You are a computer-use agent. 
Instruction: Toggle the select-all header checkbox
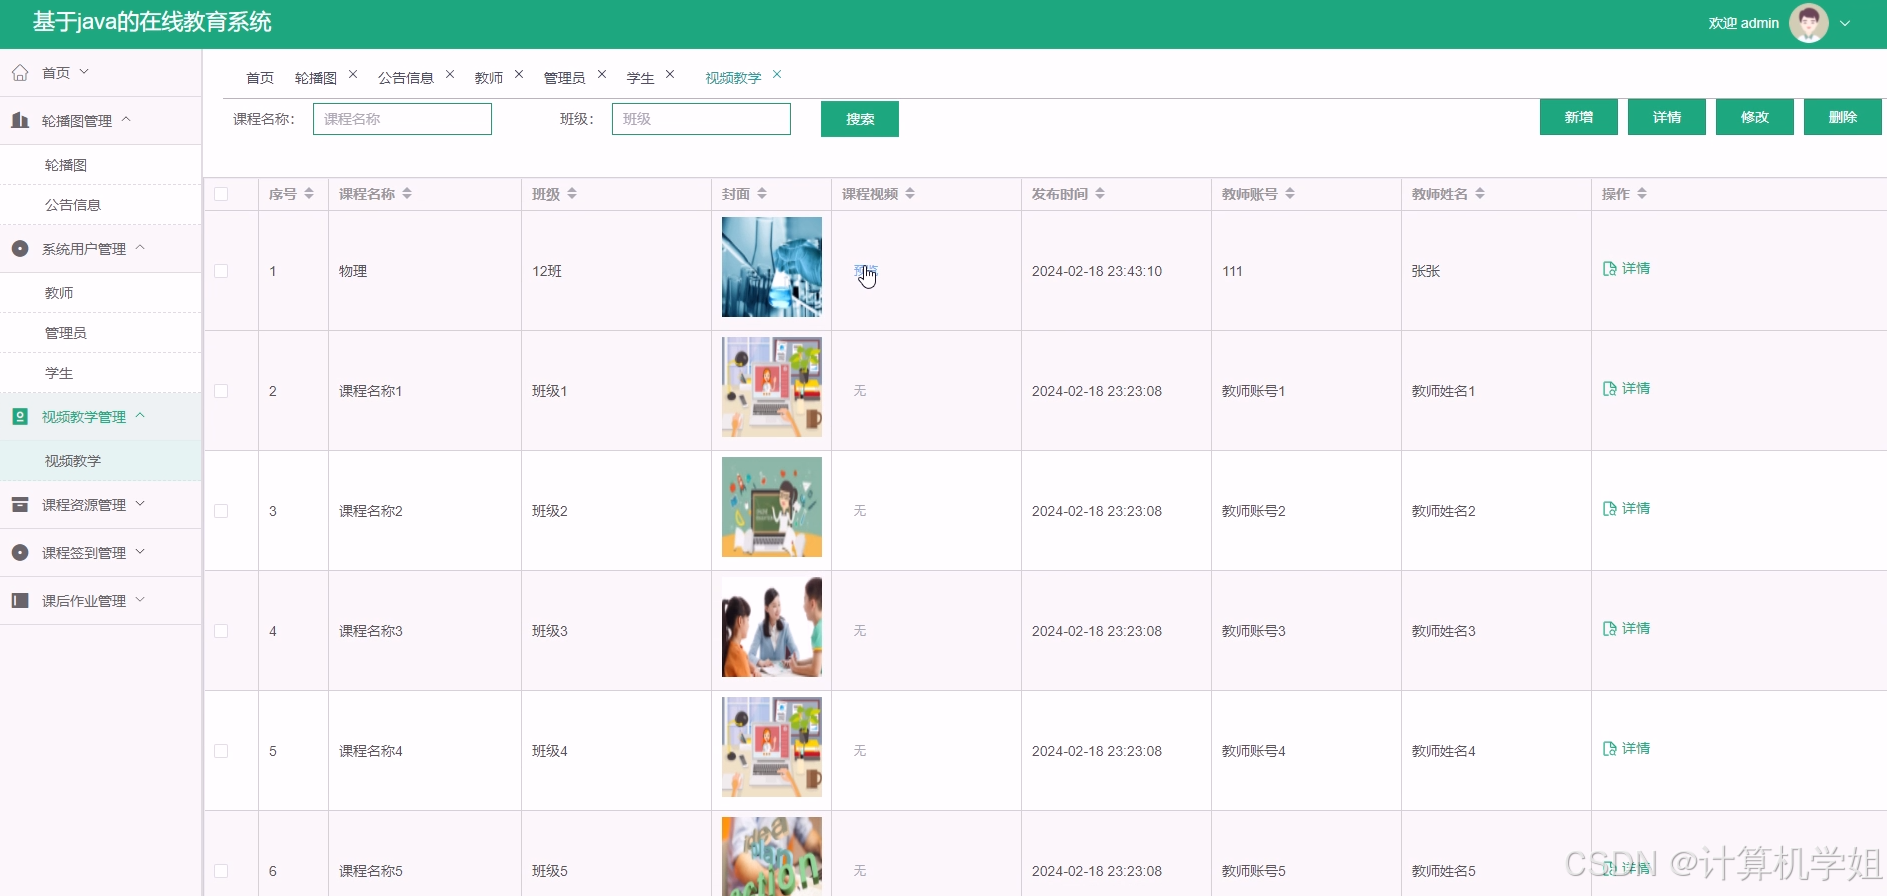coord(221,194)
